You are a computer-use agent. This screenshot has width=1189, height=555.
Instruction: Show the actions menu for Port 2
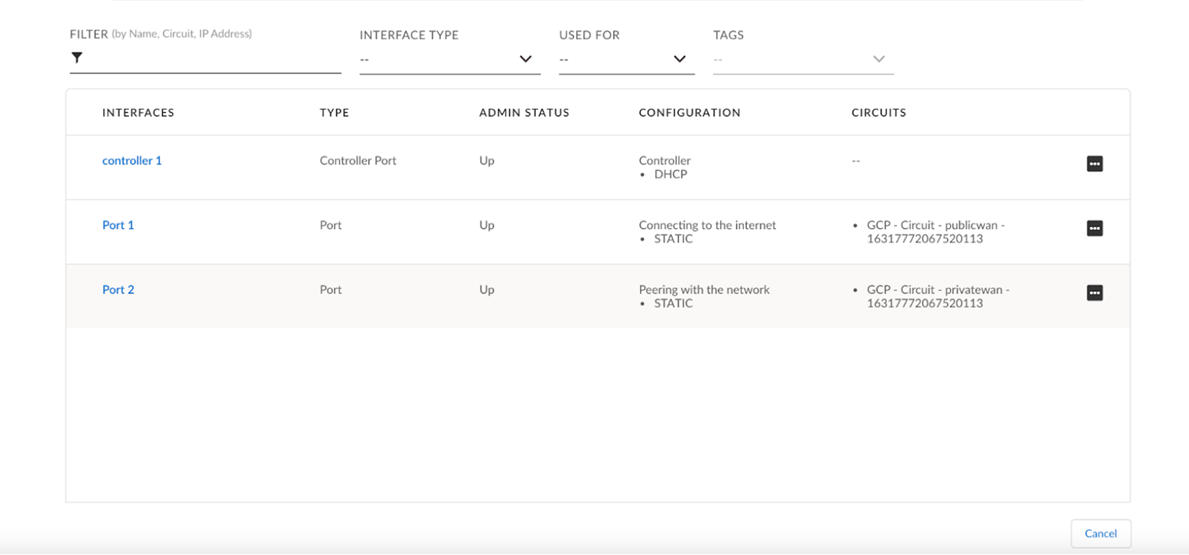click(1094, 293)
